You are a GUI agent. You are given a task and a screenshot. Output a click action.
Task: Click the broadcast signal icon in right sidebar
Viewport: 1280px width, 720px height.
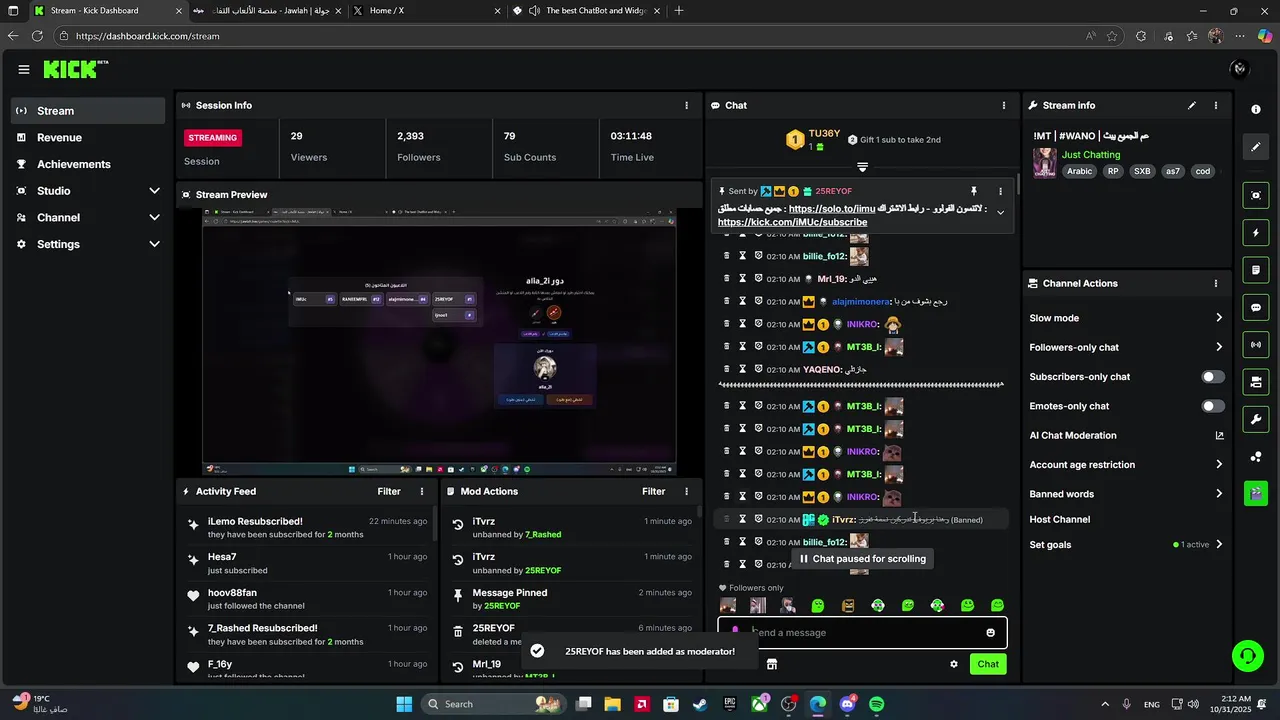click(x=1256, y=345)
